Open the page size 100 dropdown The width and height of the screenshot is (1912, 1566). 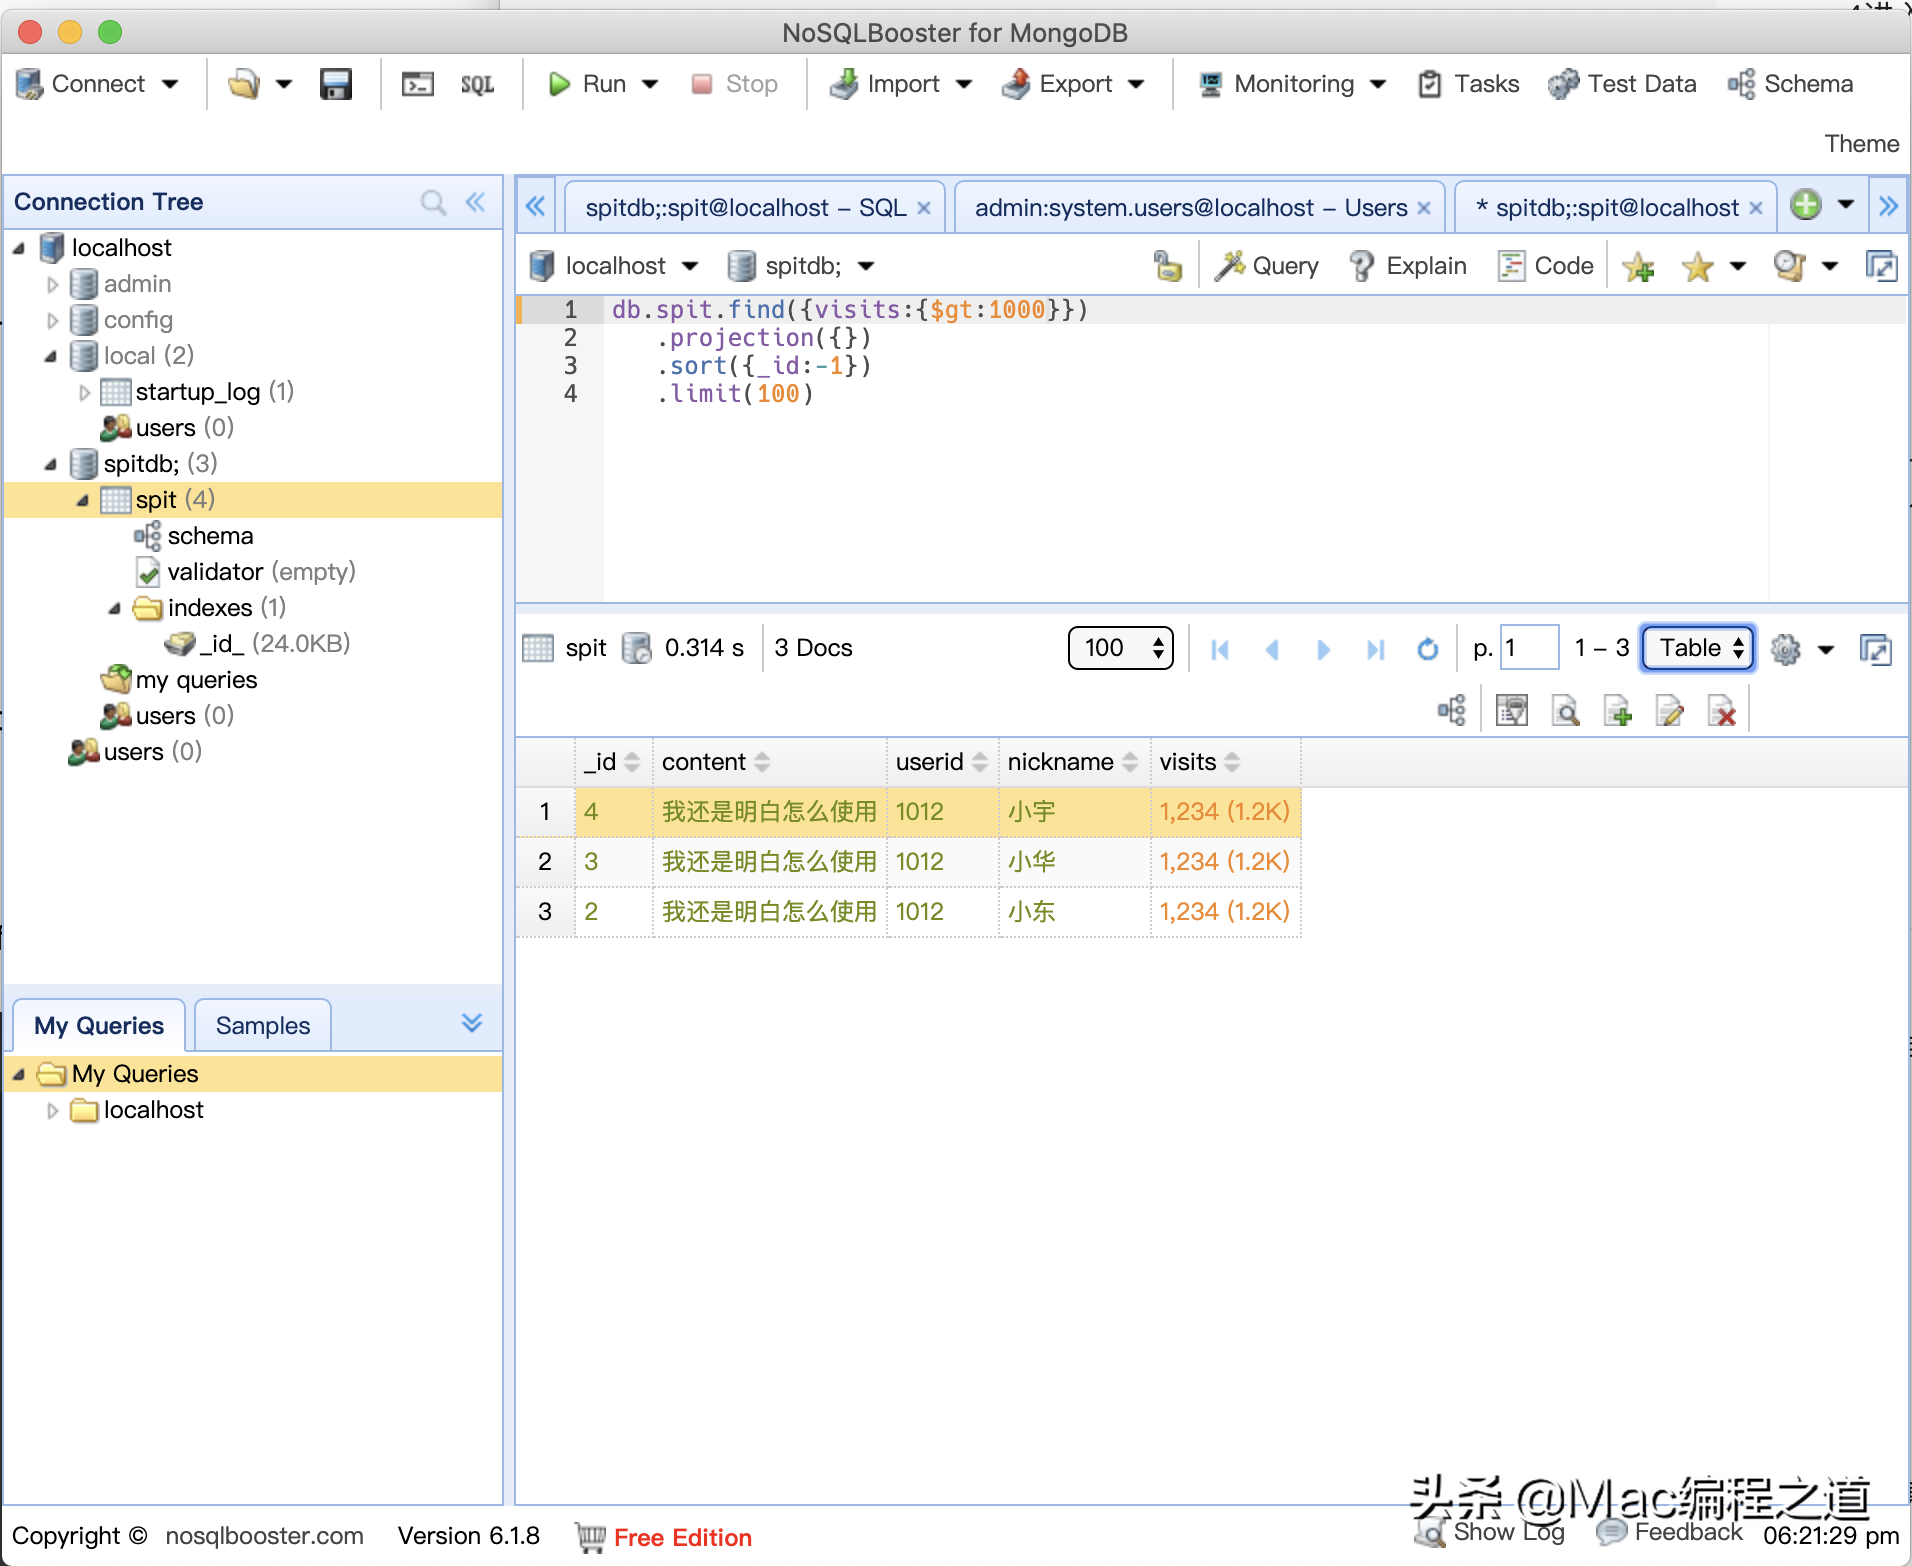click(x=1120, y=648)
